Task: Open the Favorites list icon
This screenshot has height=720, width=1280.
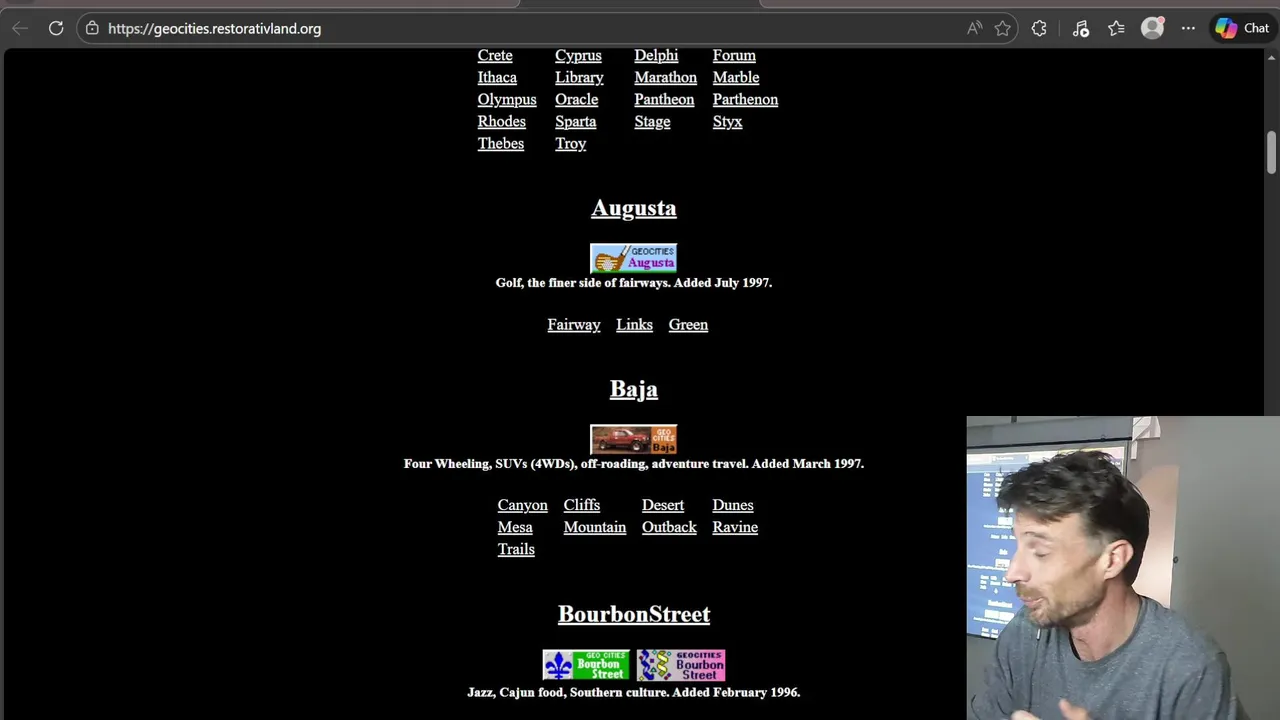Action: pyautogui.click(x=1116, y=28)
